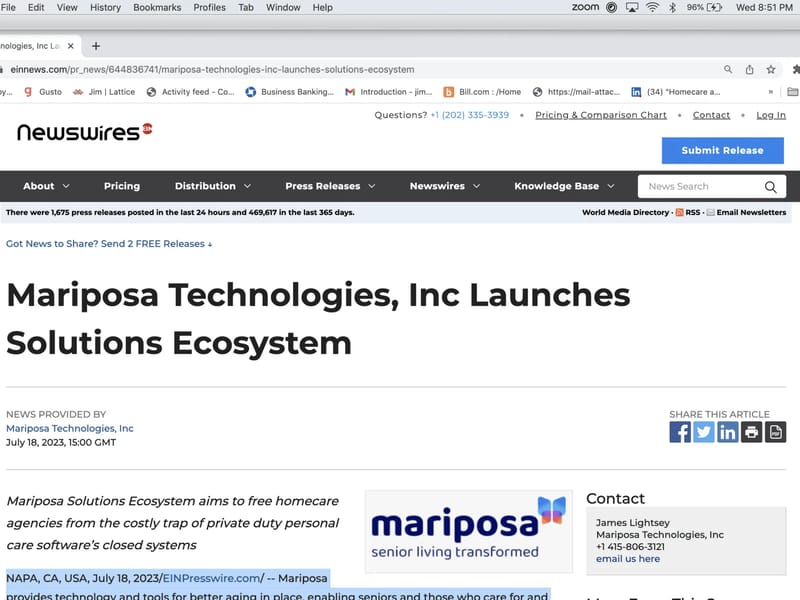Expand the About dropdown menu

46,186
